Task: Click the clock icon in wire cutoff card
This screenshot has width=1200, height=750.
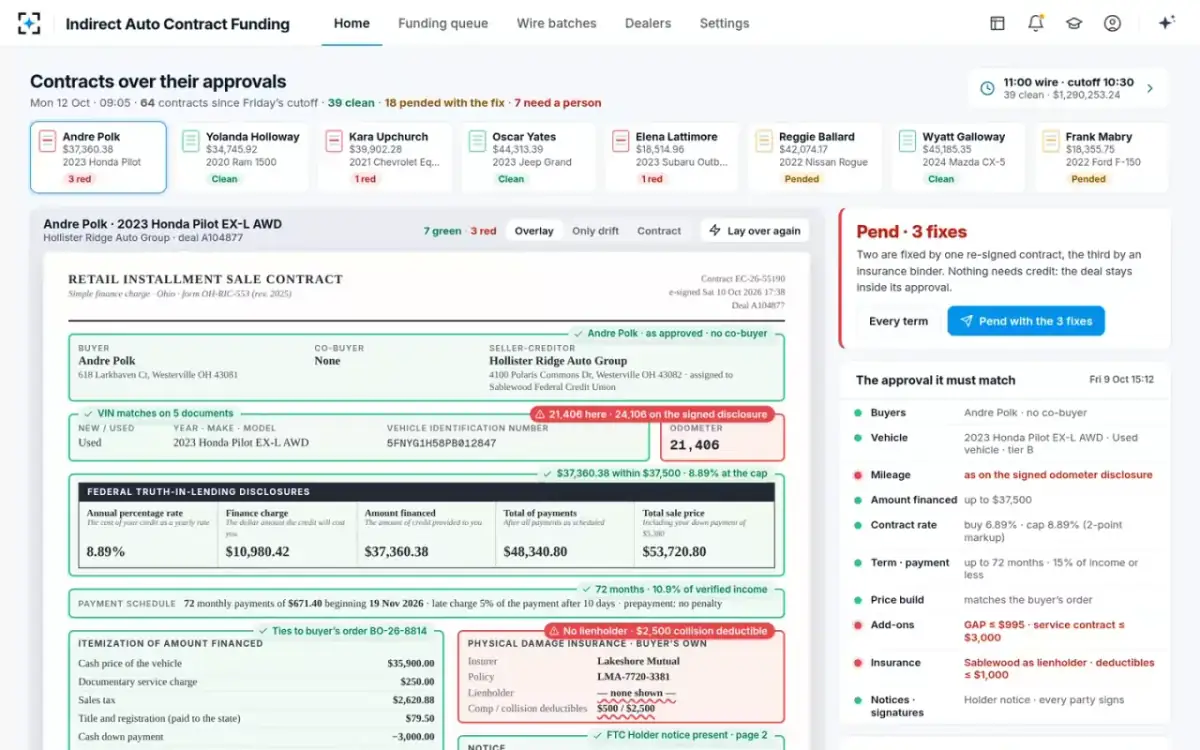Action: pyautogui.click(x=987, y=88)
